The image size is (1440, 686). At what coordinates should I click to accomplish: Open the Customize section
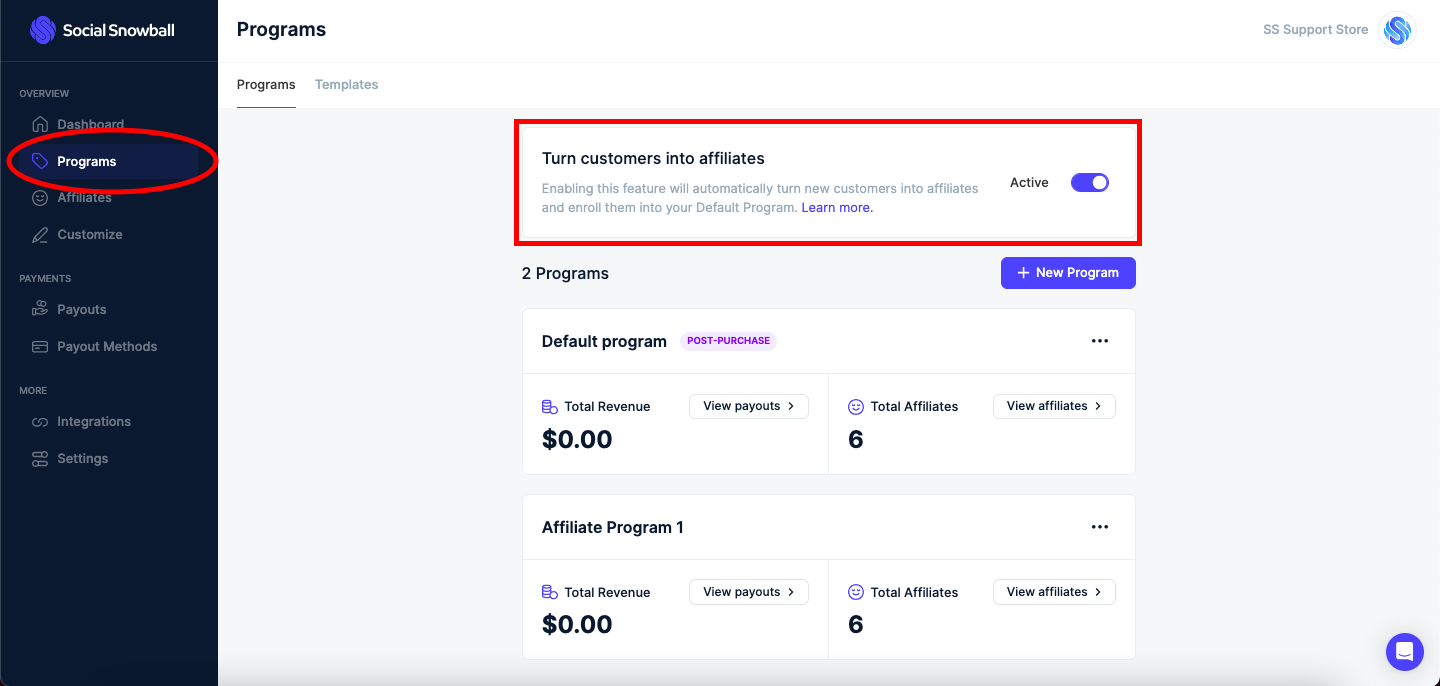point(88,234)
